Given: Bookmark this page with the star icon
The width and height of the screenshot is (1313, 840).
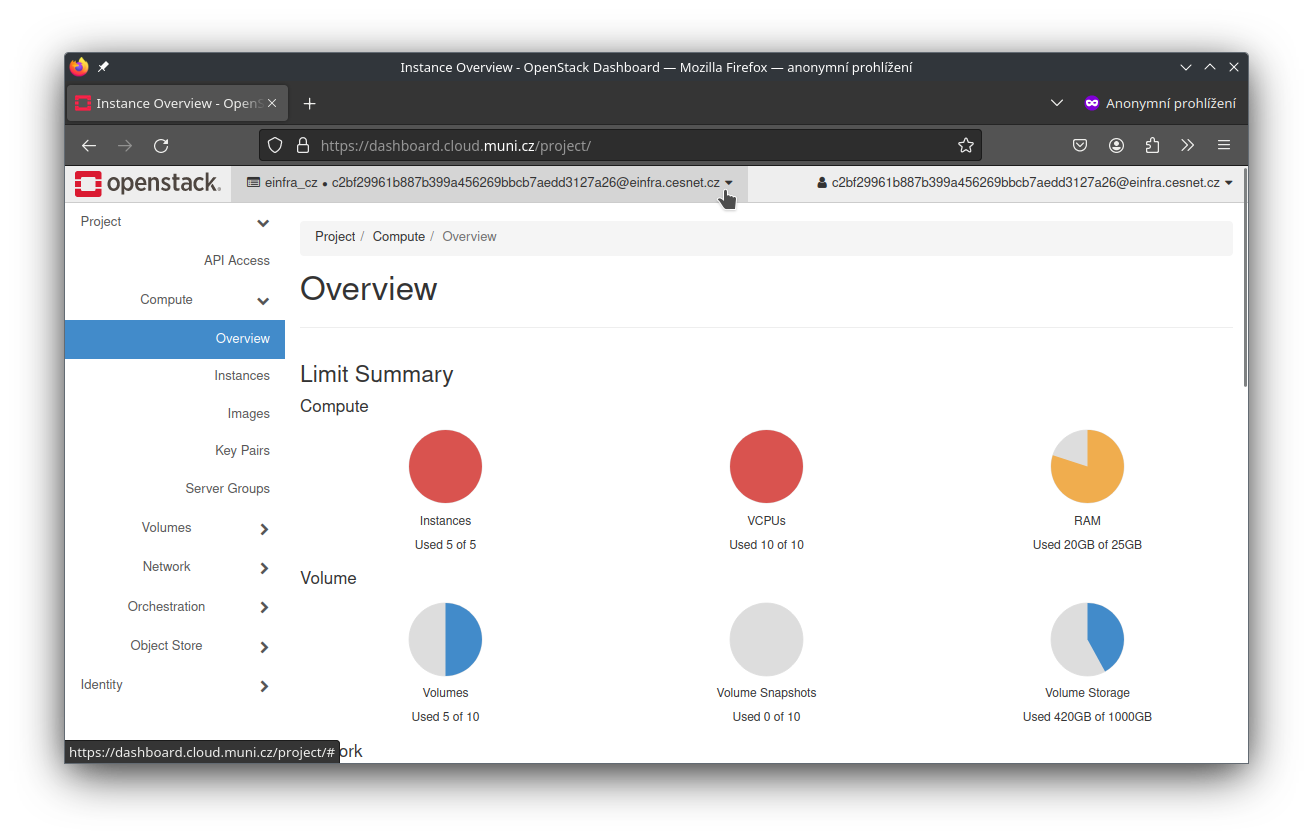Looking at the screenshot, I should [x=965, y=146].
